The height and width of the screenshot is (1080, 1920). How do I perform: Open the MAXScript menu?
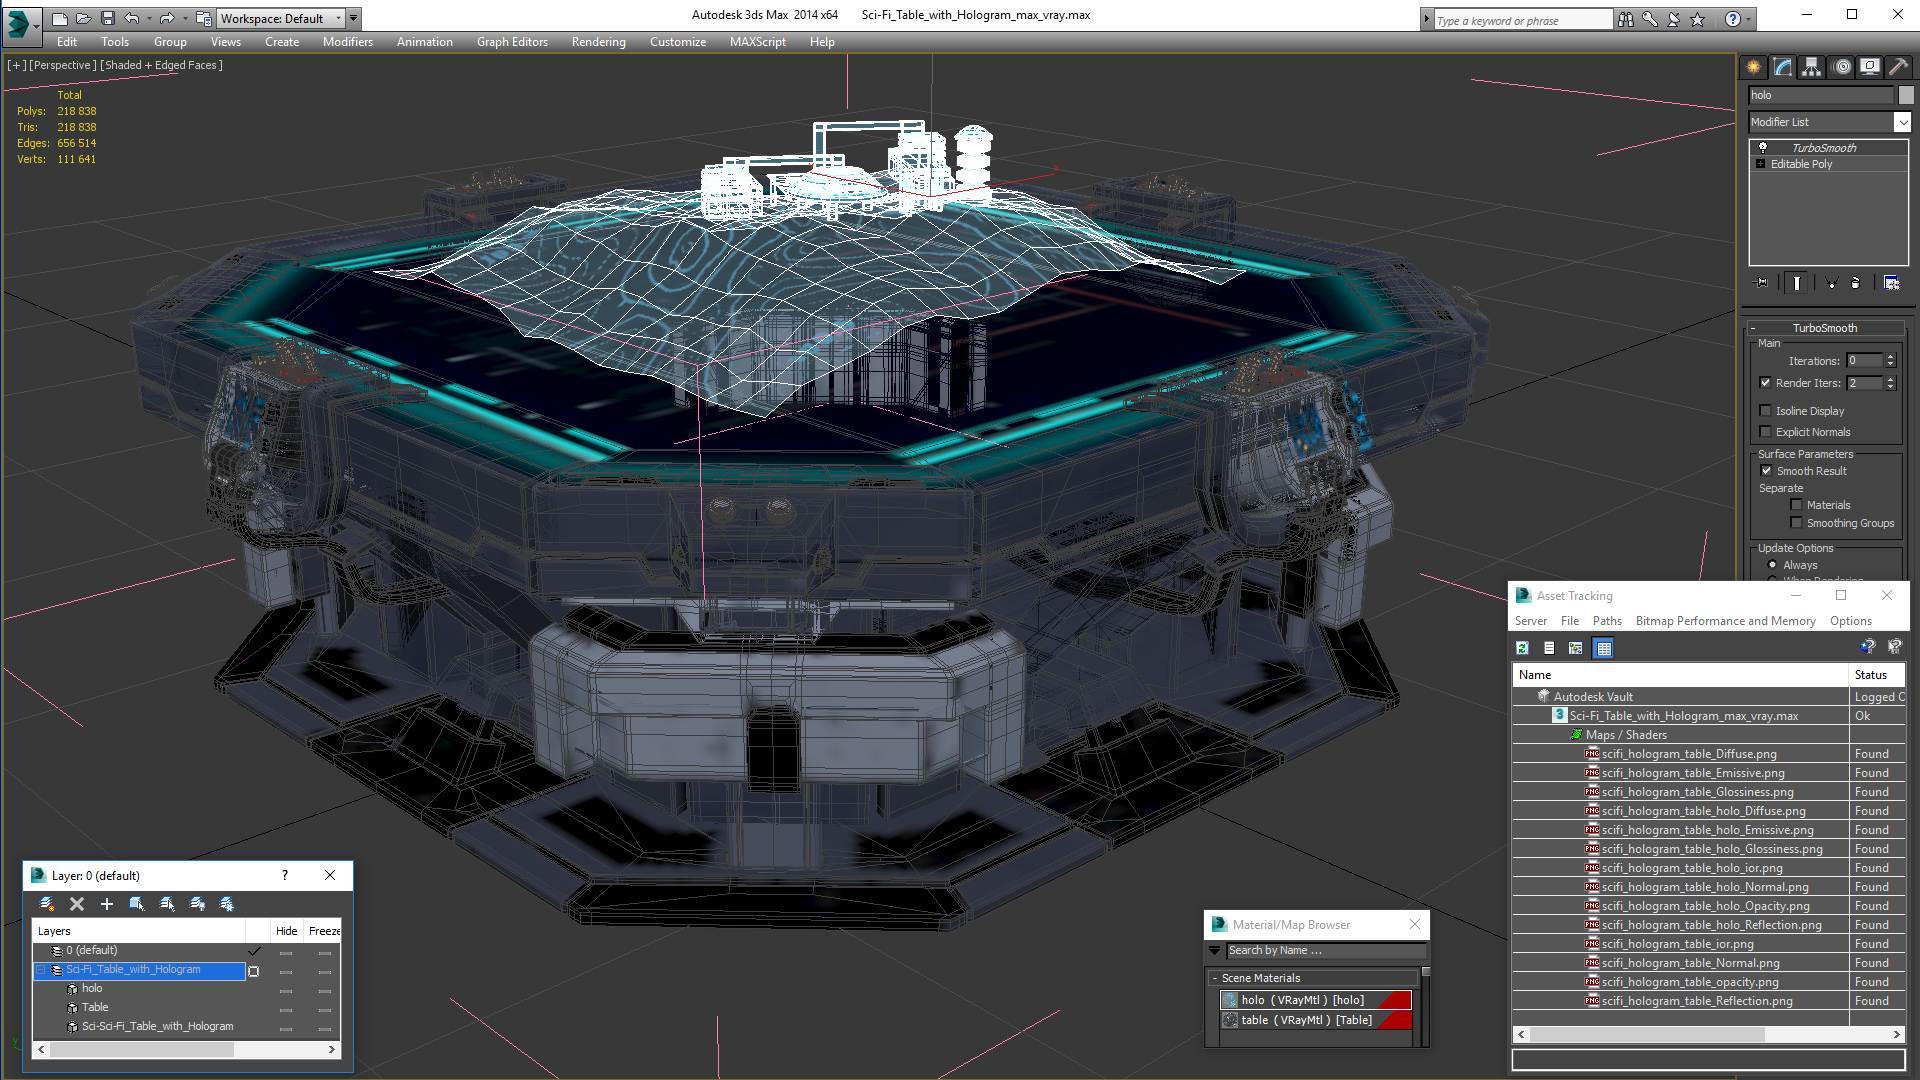coord(758,42)
